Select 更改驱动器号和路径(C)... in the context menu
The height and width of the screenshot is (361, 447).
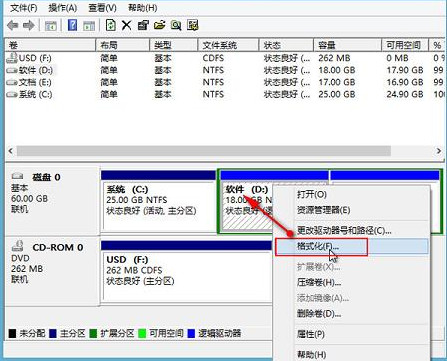point(352,230)
